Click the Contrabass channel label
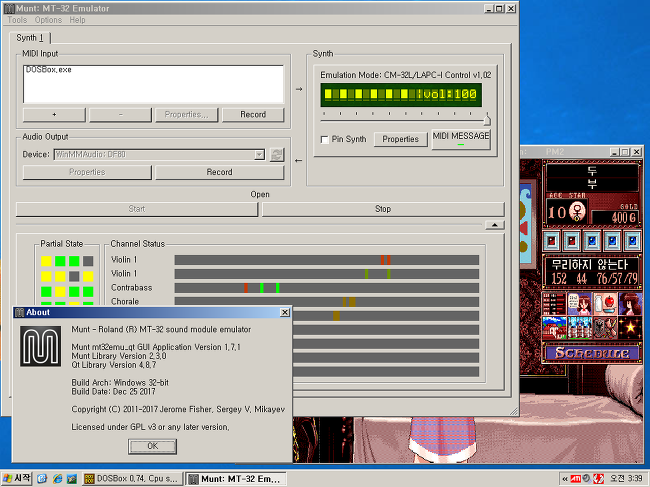The image size is (650, 487). click(x=131, y=288)
